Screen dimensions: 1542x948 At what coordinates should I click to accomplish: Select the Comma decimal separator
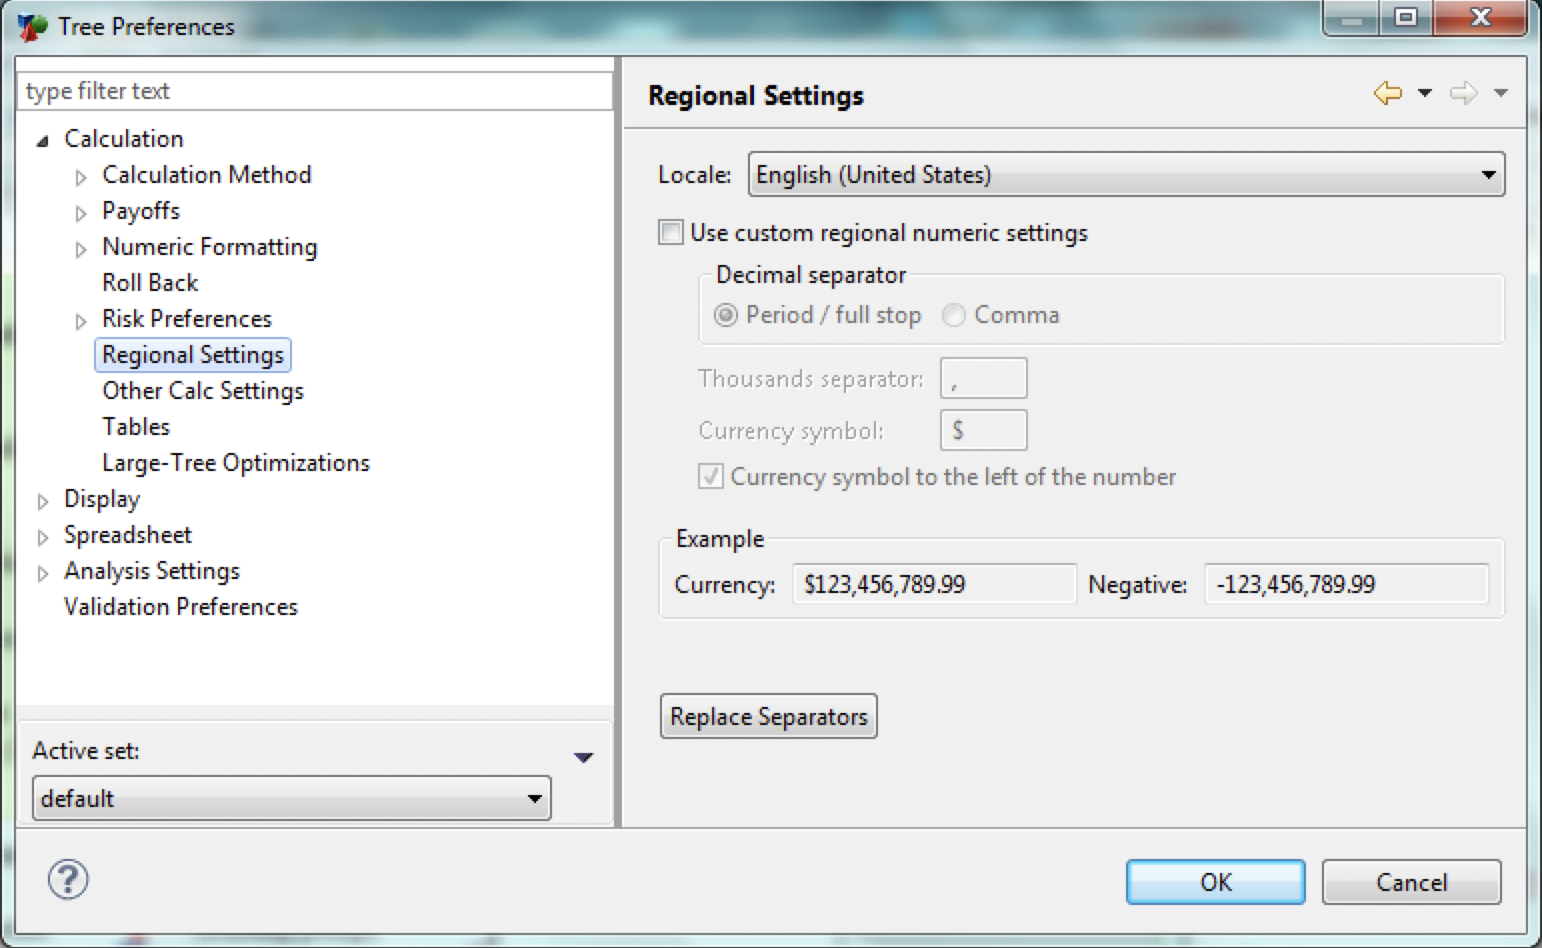tap(954, 315)
